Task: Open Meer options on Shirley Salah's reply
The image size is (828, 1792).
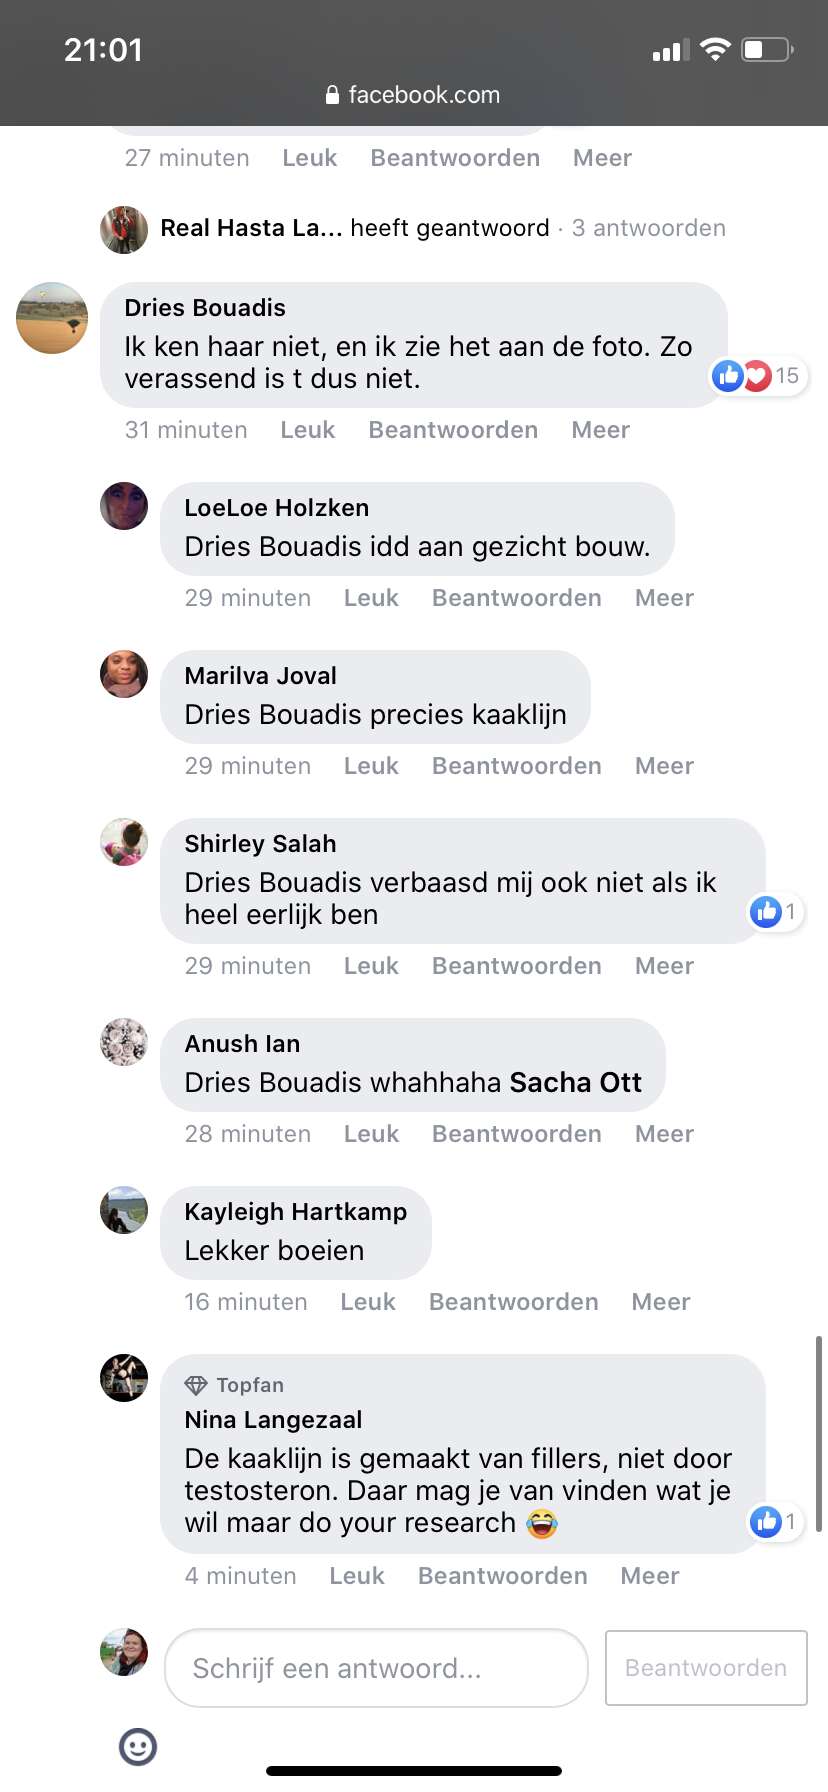Action: pyautogui.click(x=664, y=966)
